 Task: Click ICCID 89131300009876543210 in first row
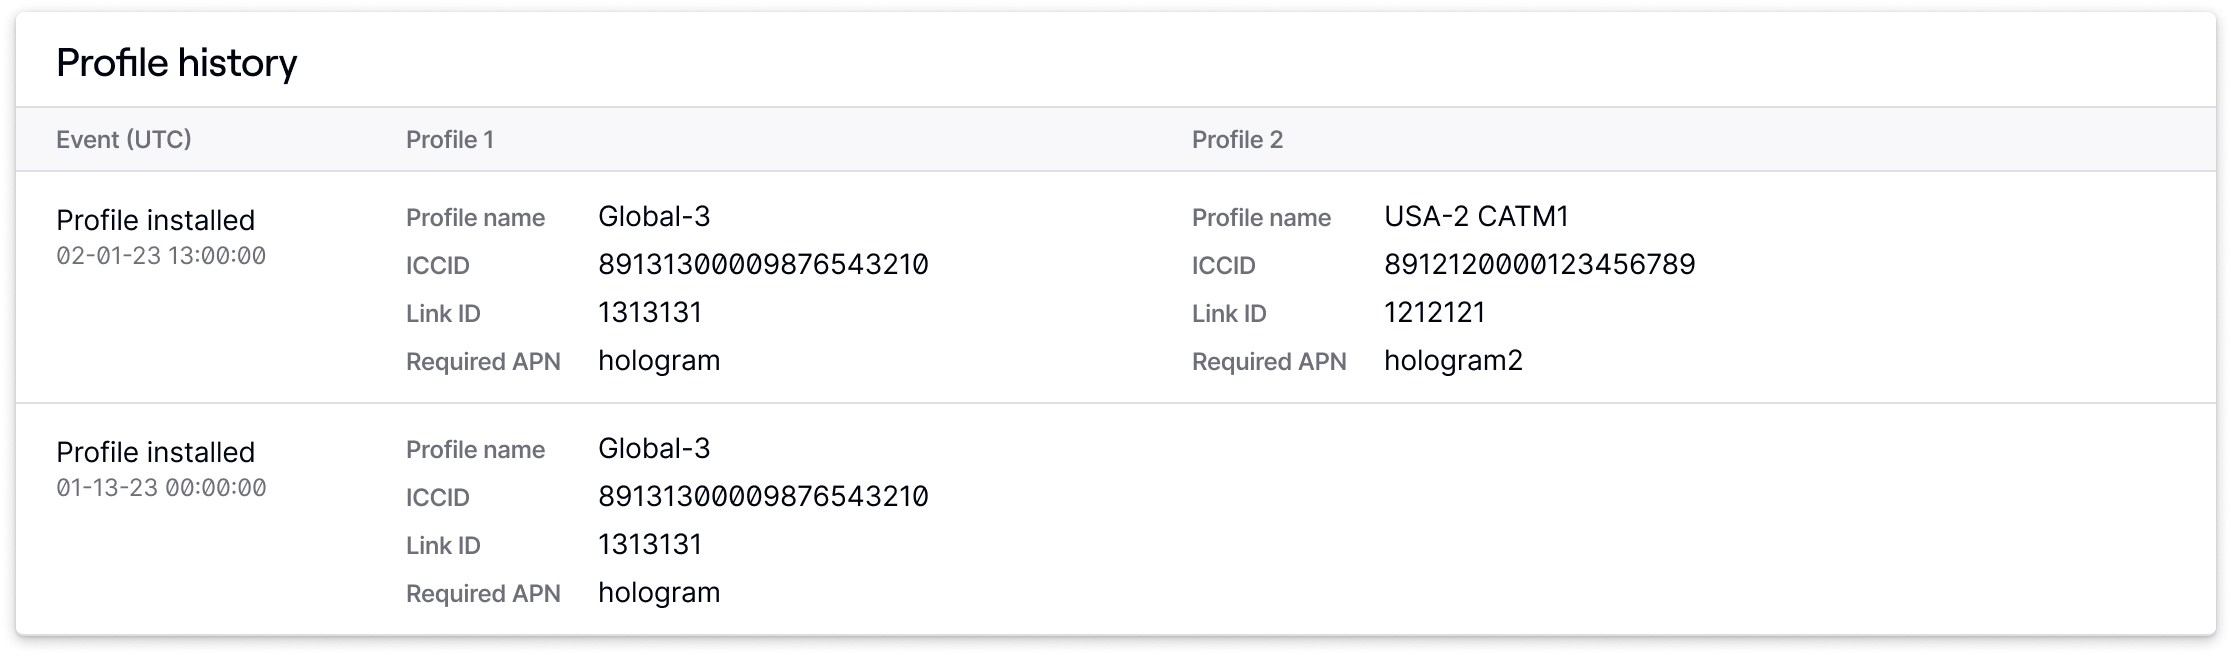coord(762,263)
